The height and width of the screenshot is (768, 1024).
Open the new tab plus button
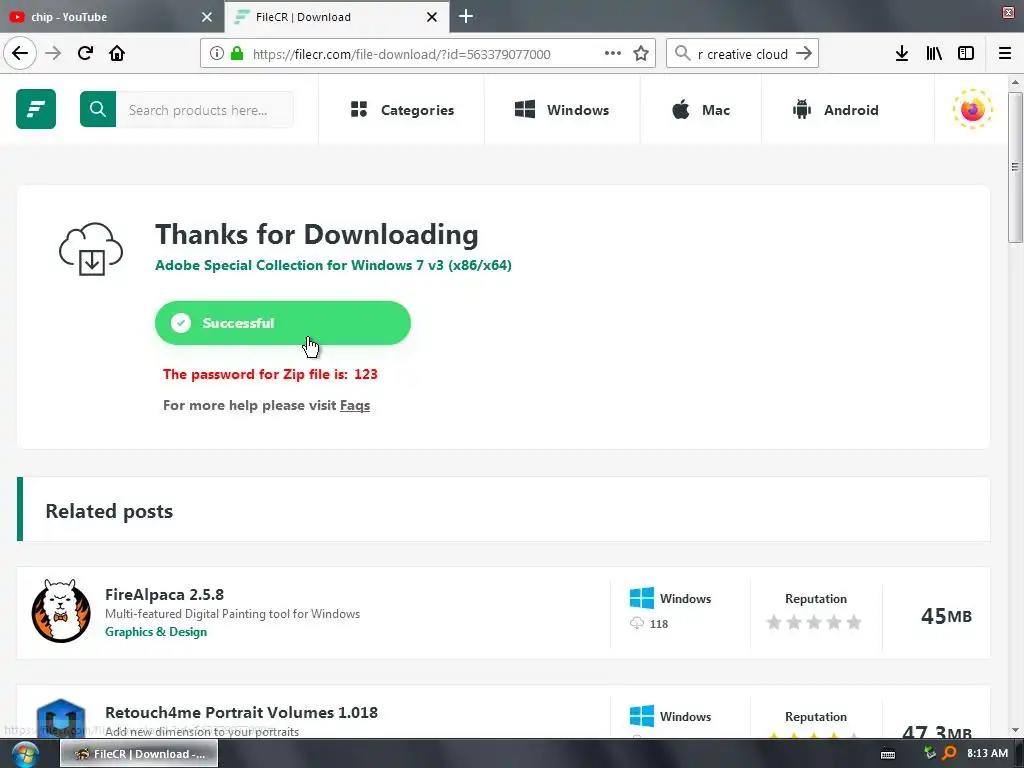click(466, 16)
